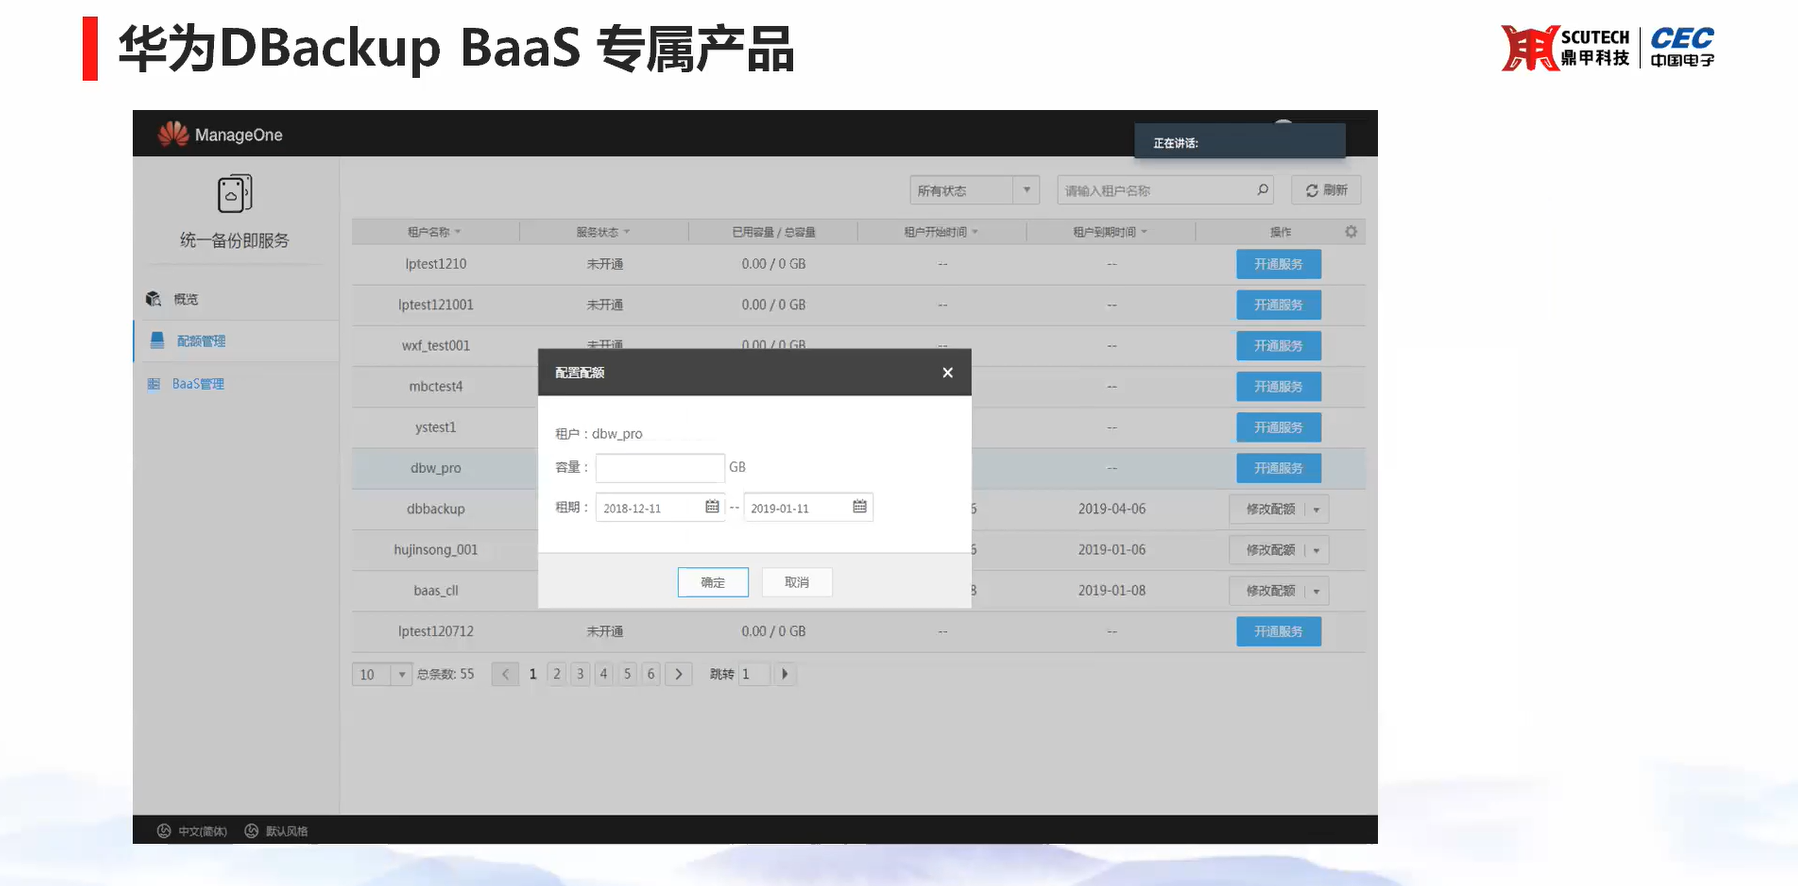Click the end date calendar icon
Image resolution: width=1798 pixels, height=886 pixels.
pyautogui.click(x=859, y=507)
